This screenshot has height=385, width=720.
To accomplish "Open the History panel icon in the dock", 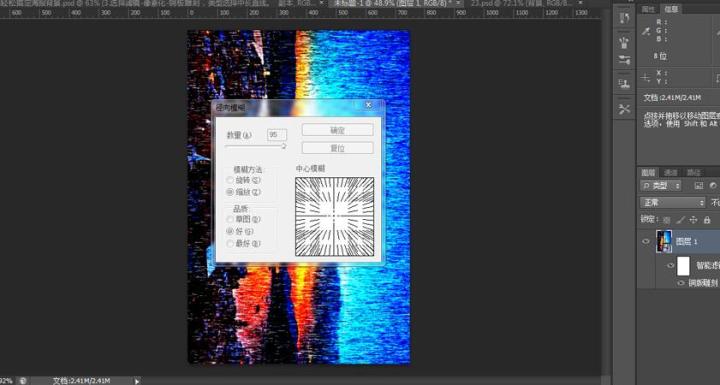I will [x=624, y=18].
